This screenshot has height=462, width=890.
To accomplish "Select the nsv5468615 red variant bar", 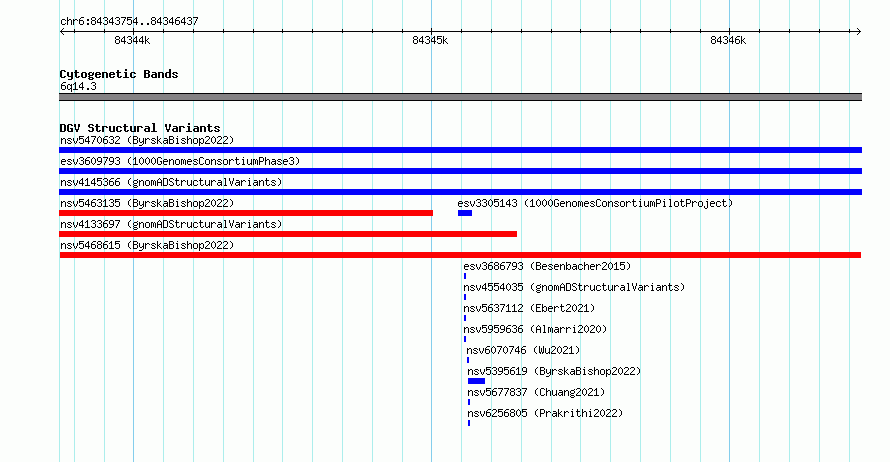I will coord(460,255).
